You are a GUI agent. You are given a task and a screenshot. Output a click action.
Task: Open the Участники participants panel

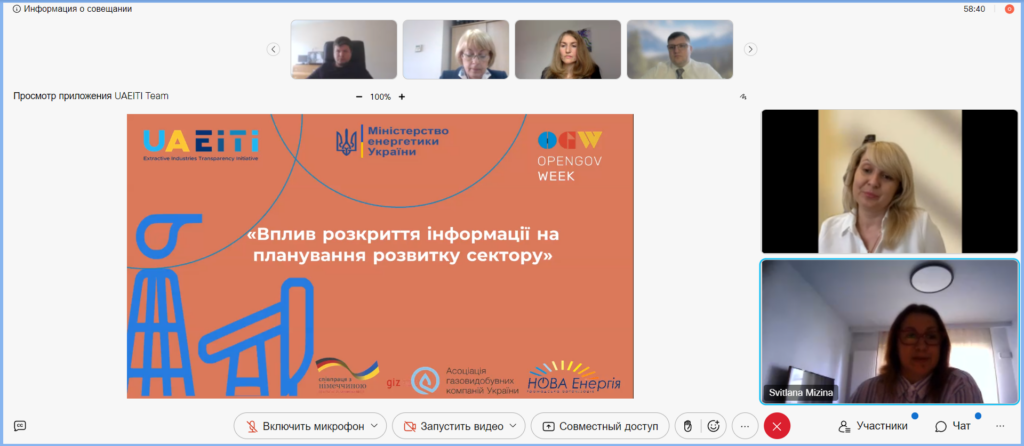875,426
